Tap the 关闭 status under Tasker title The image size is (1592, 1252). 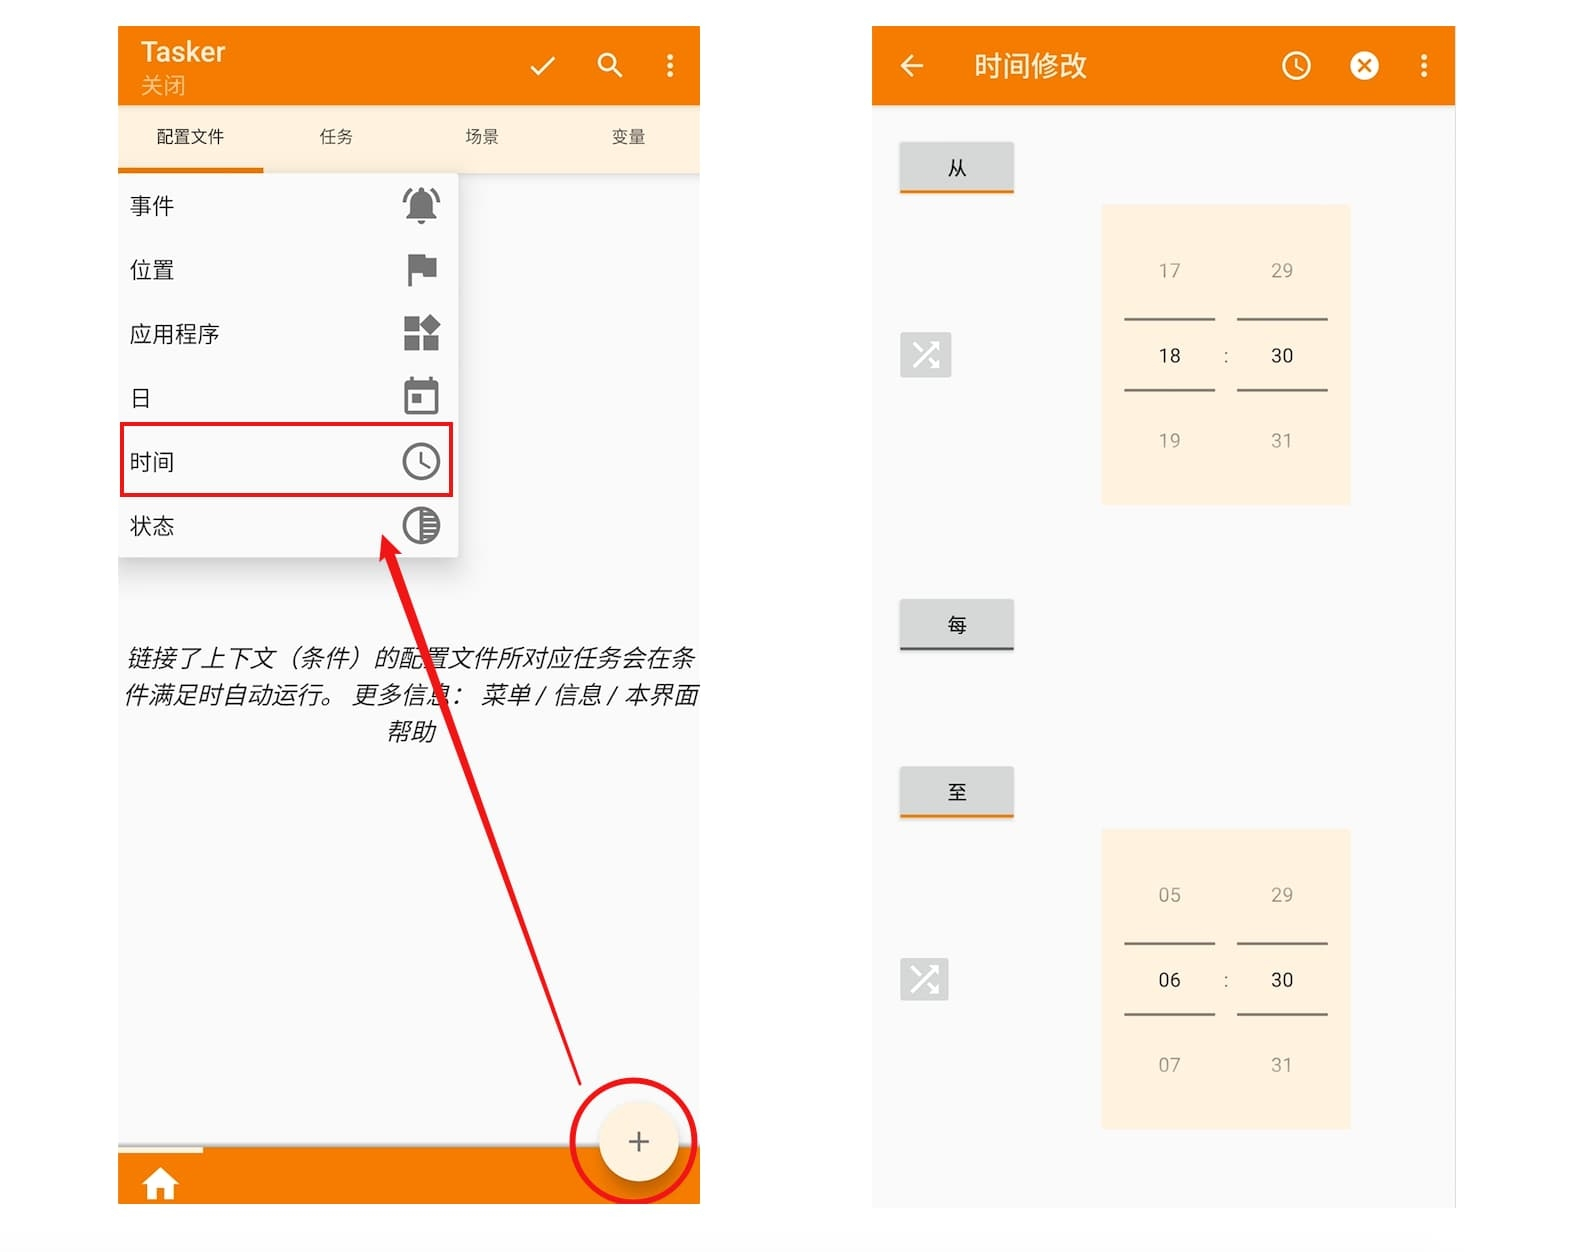(163, 85)
